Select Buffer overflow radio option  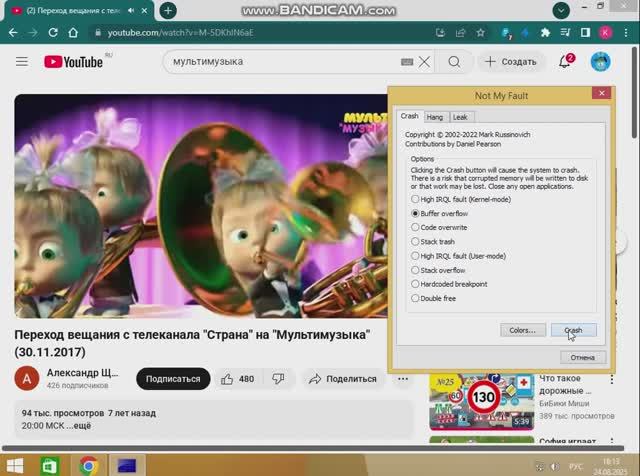click(439, 214)
